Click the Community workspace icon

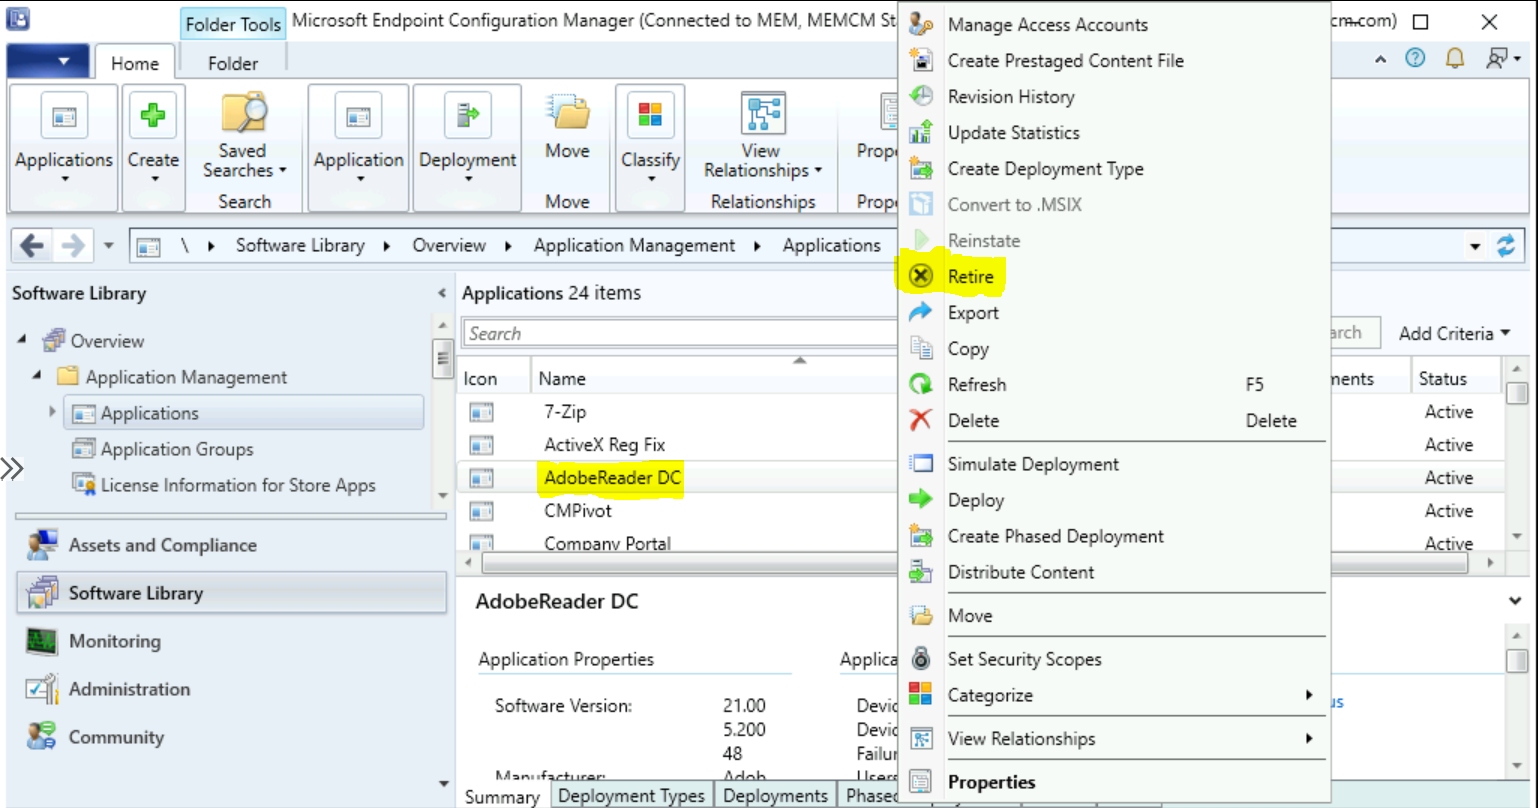click(x=117, y=737)
